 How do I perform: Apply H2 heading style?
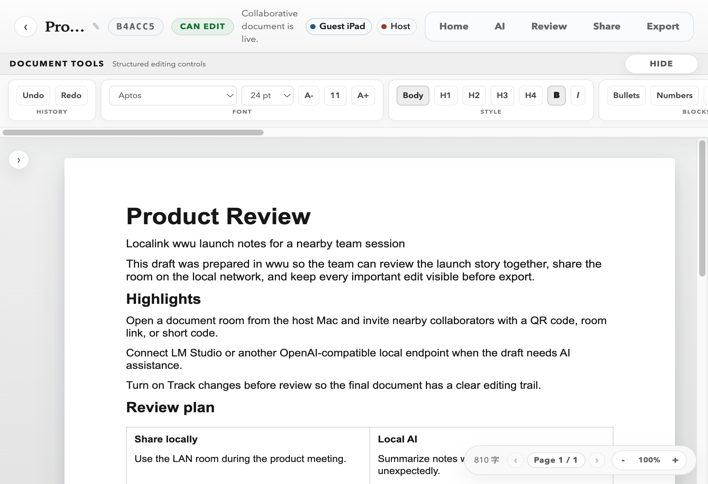click(x=474, y=95)
